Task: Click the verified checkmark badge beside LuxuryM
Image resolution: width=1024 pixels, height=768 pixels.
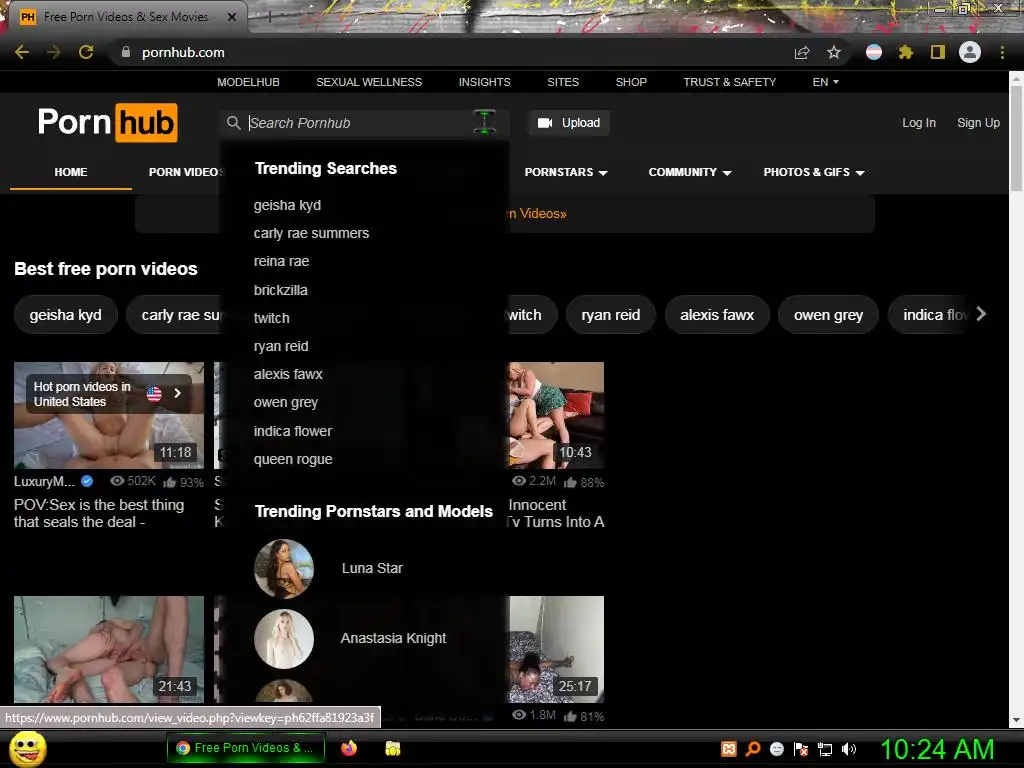Action: [87, 481]
